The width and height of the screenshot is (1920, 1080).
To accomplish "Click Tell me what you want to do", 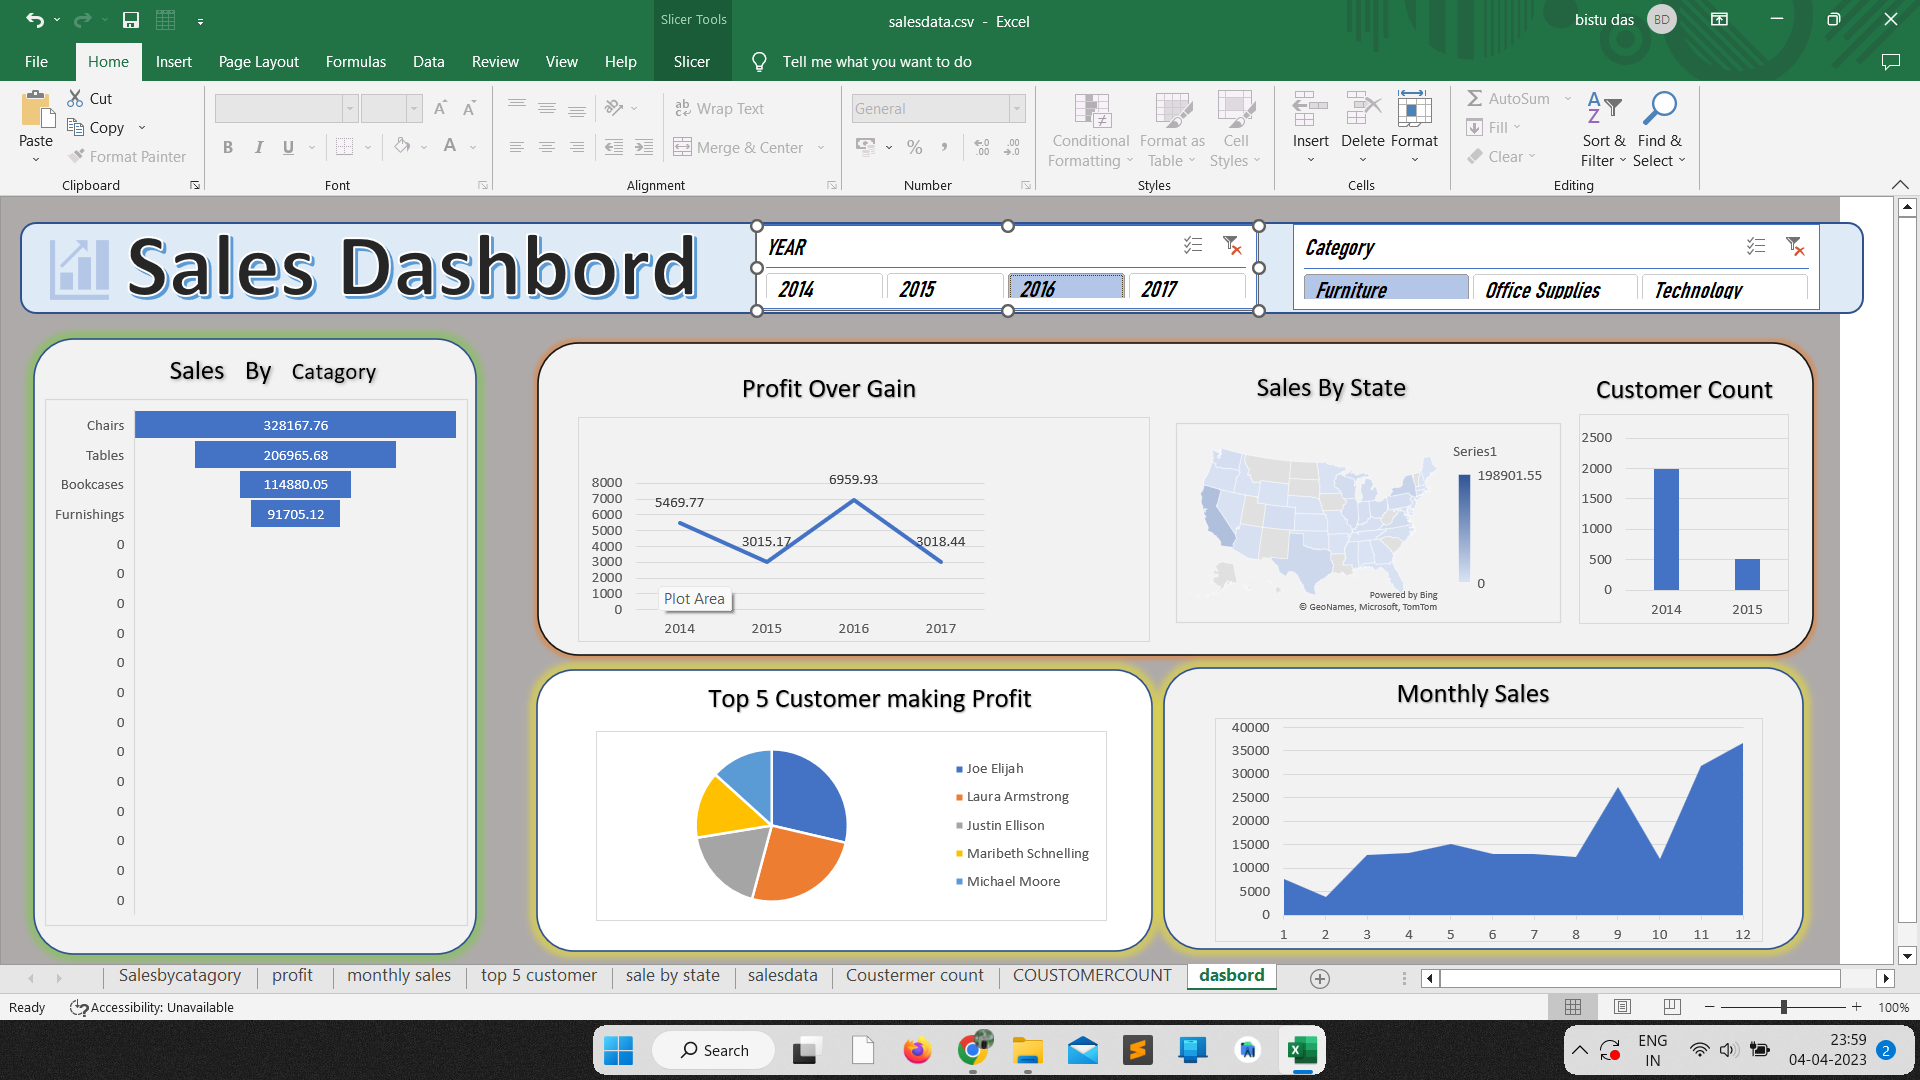I will 877,62.
